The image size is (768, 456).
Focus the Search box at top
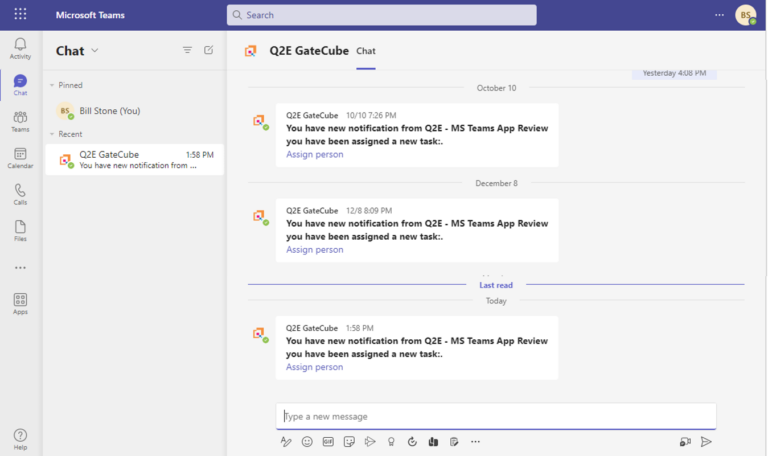tap(382, 15)
